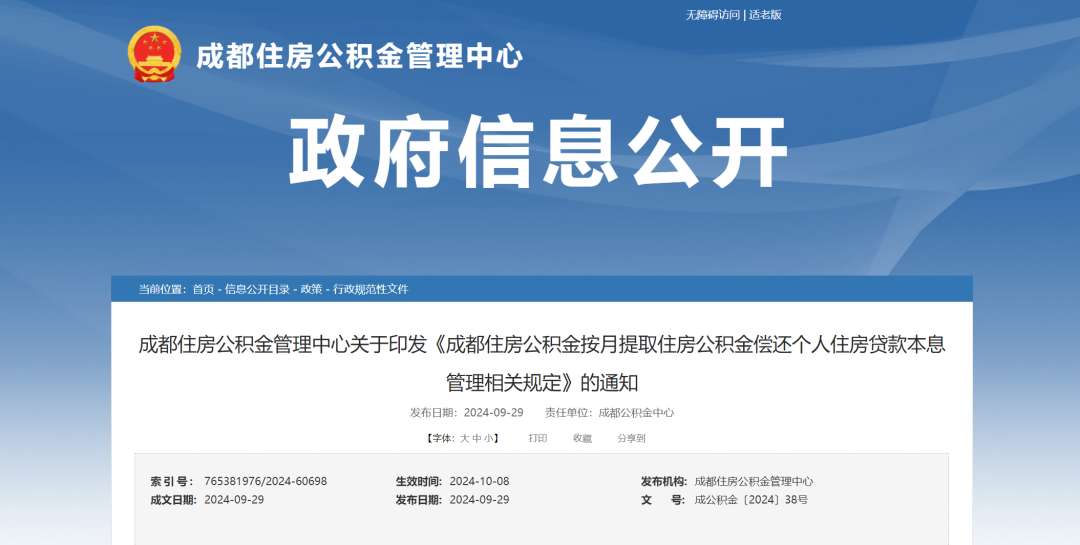1080x545 pixels.
Task: Click the national emblem logo
Action: point(155,54)
